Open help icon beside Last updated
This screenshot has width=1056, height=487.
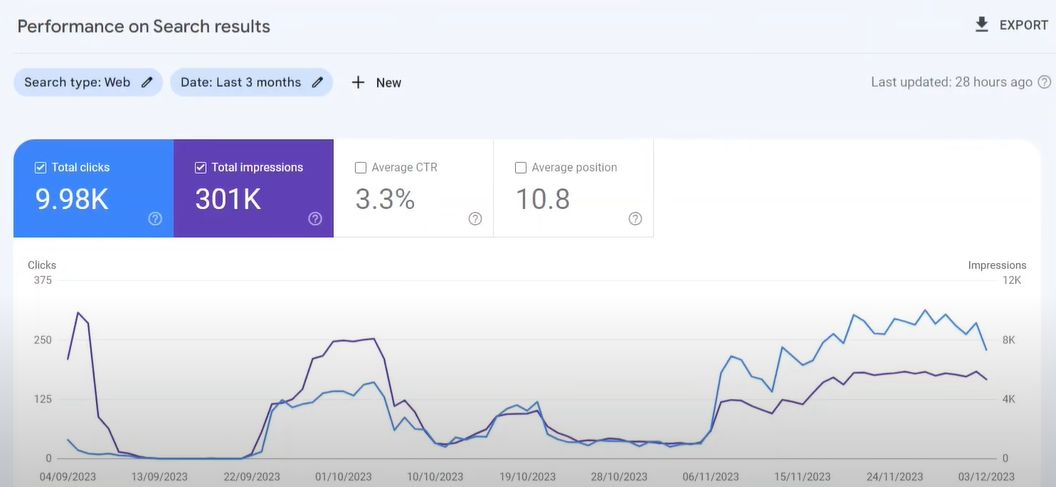1044,82
